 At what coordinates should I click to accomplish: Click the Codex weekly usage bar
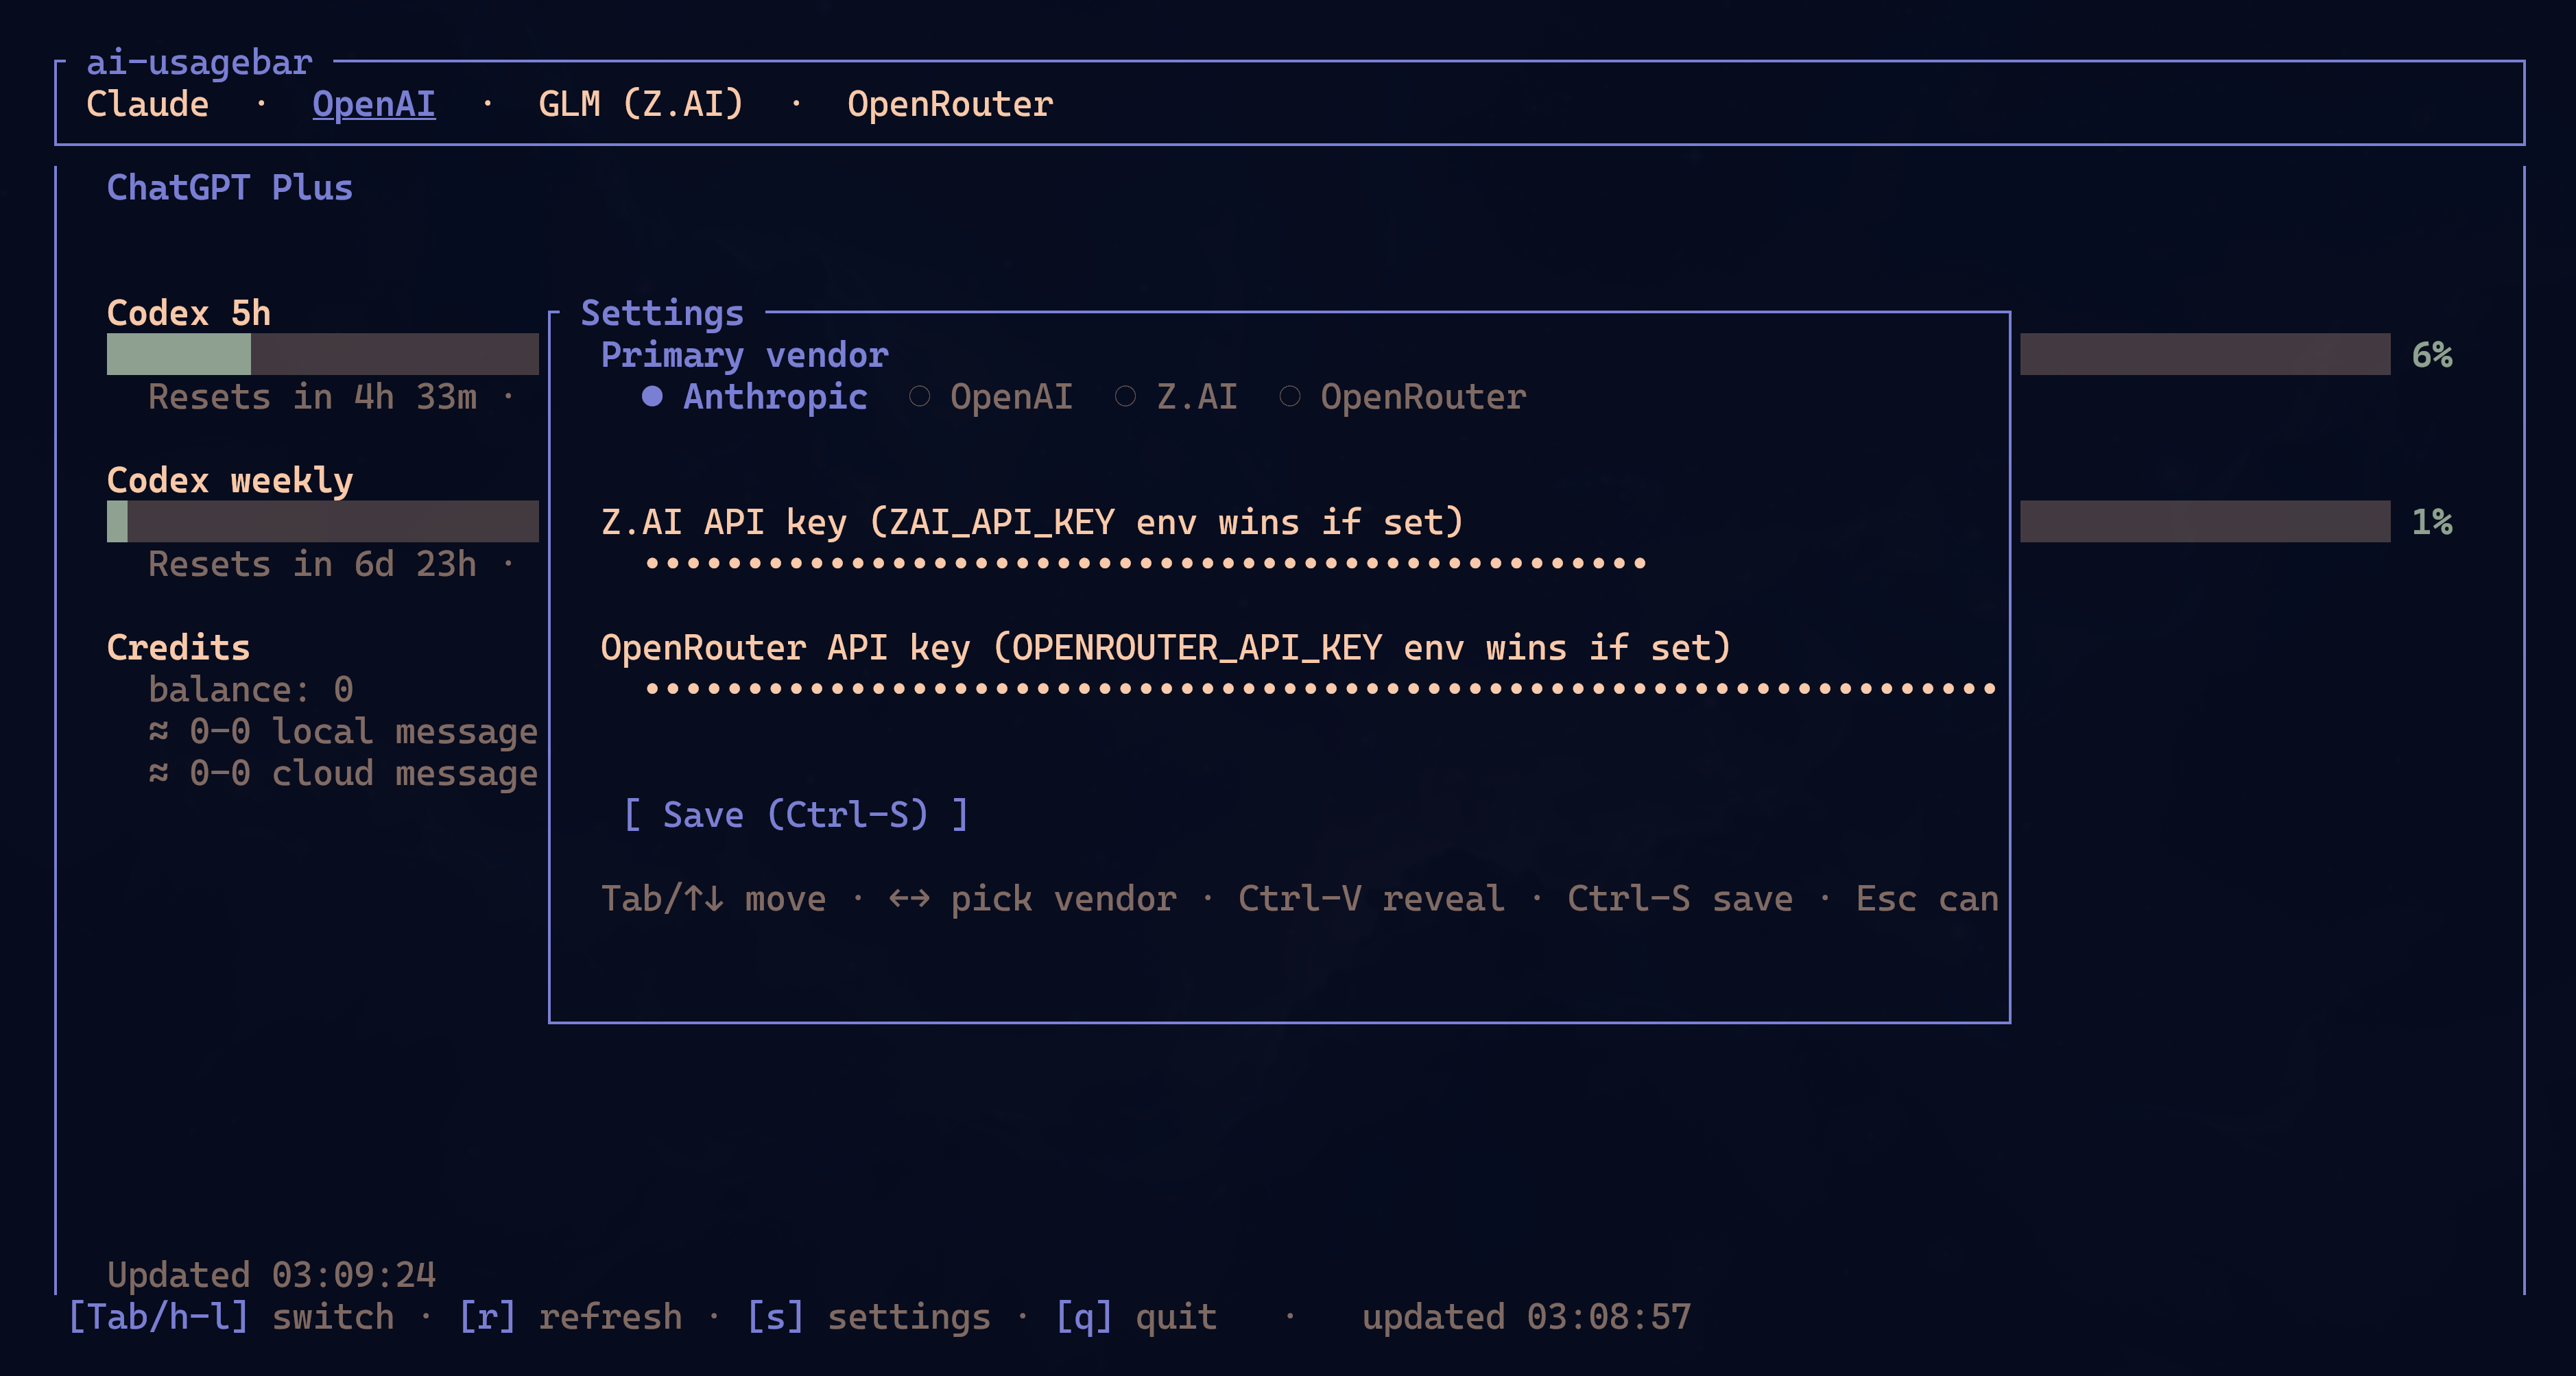323,522
